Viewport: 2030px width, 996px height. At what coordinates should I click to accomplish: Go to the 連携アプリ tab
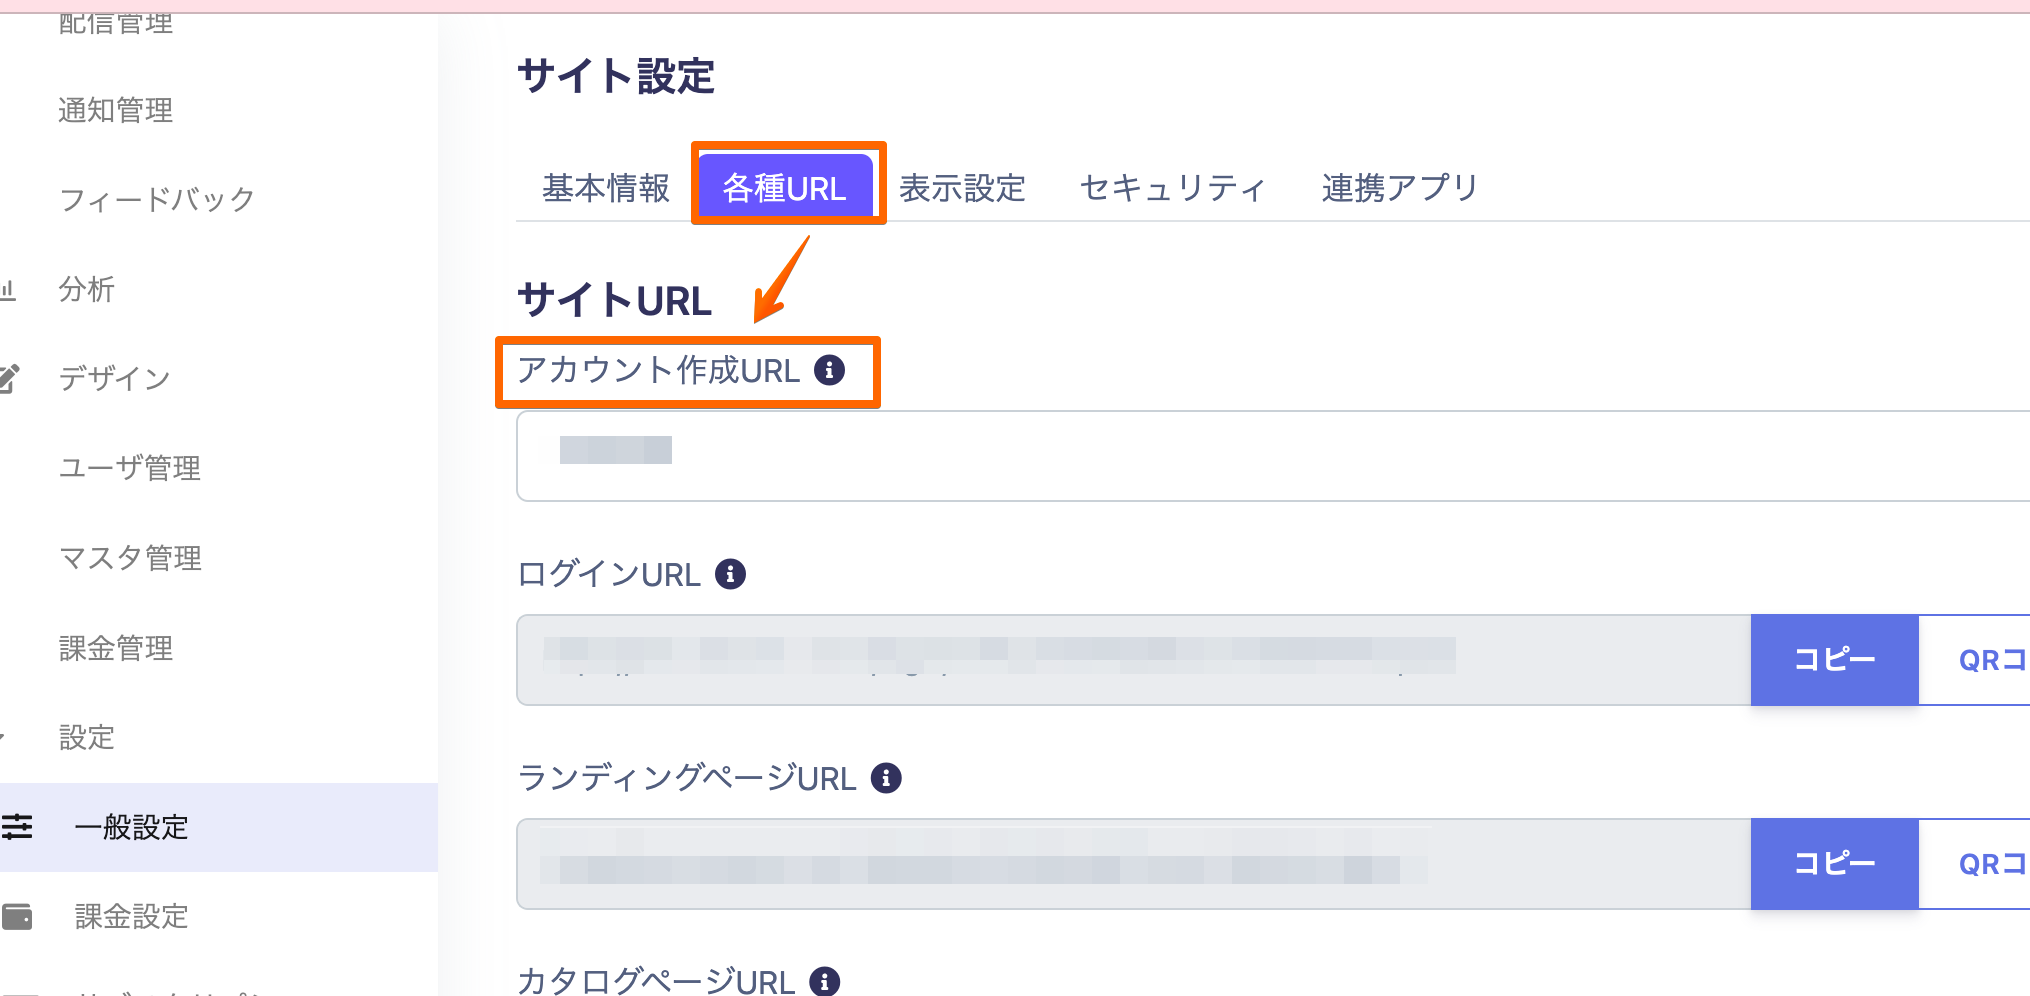1399,188
